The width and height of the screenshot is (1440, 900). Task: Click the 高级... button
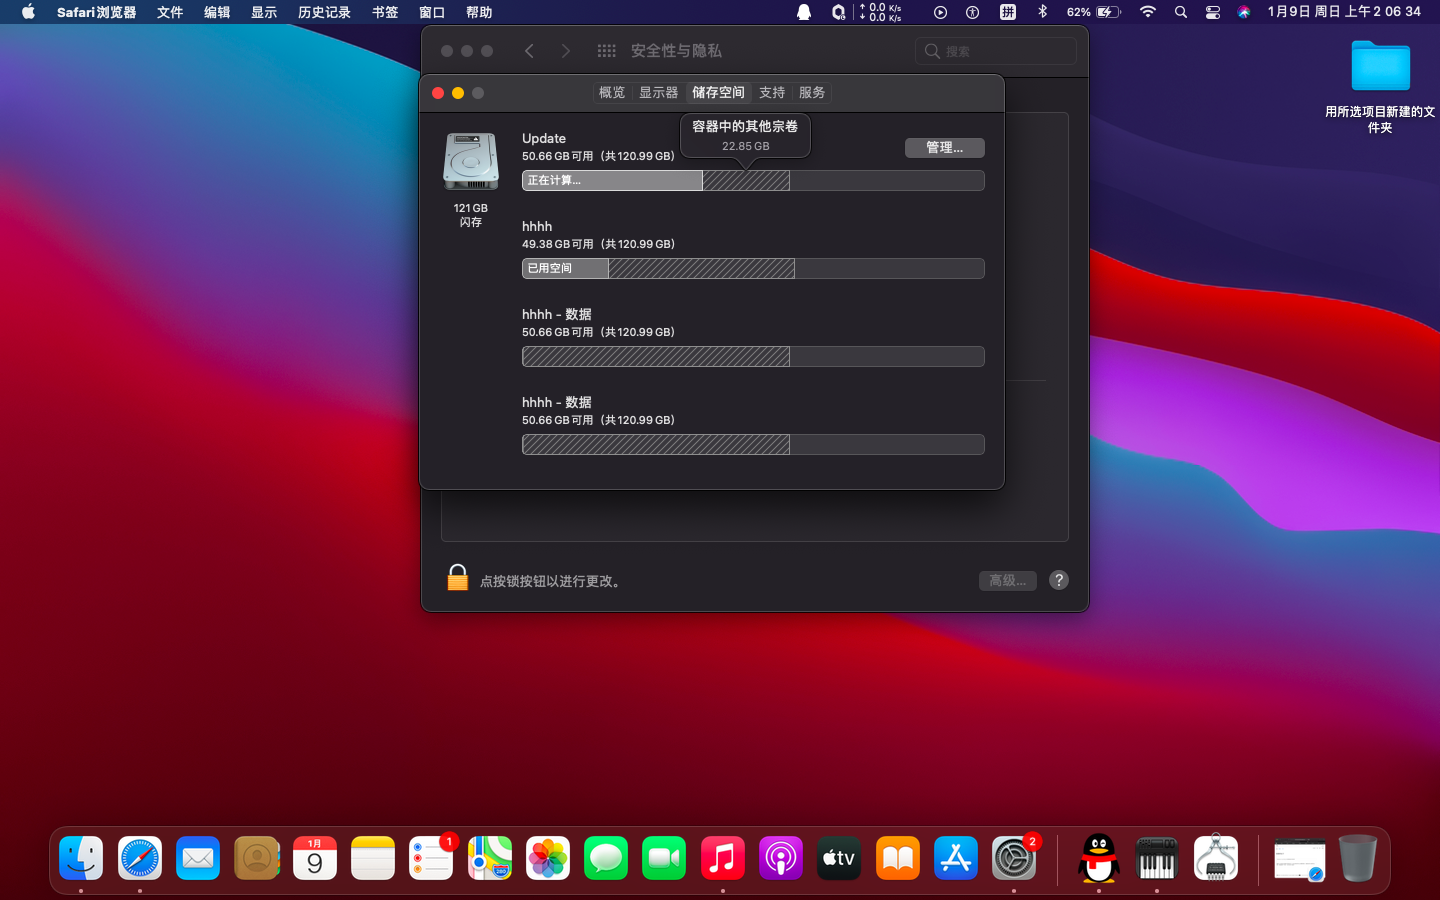(1007, 581)
